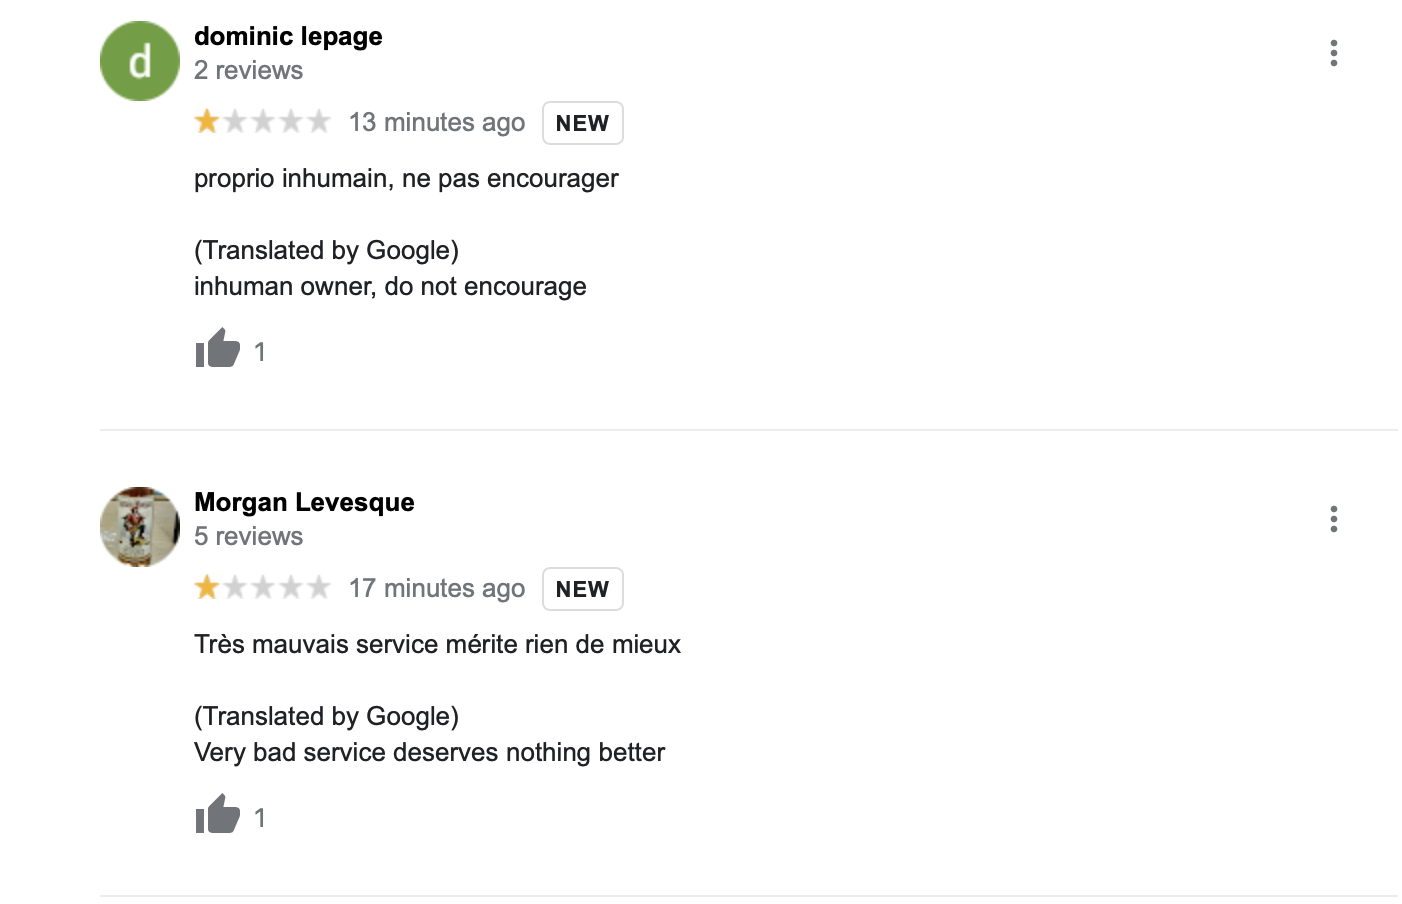The image size is (1402, 904).
Task: Click the '17 minutes ago' timestamp
Action: 437,588
